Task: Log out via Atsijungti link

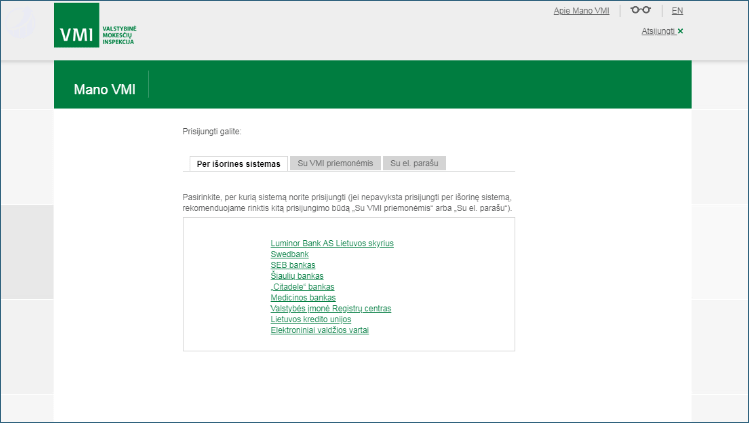Action: (658, 31)
